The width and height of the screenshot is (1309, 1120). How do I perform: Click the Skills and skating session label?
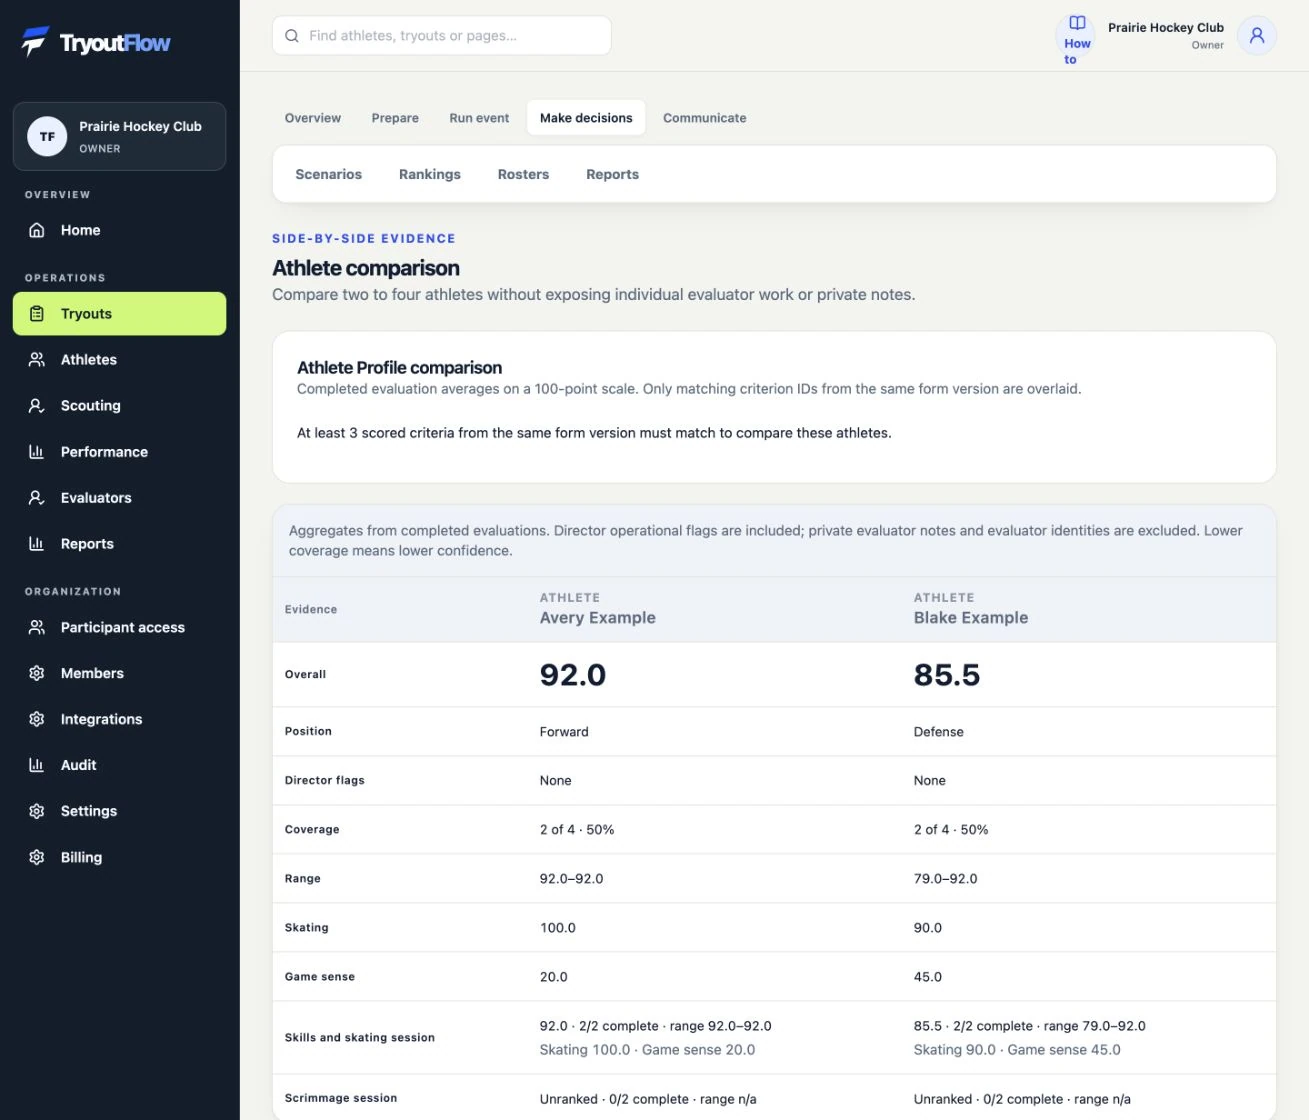click(x=360, y=1038)
